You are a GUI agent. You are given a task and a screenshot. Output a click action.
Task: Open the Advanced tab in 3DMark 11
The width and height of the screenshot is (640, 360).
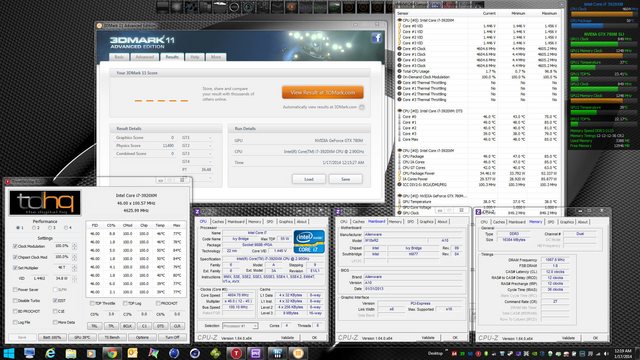tap(144, 57)
